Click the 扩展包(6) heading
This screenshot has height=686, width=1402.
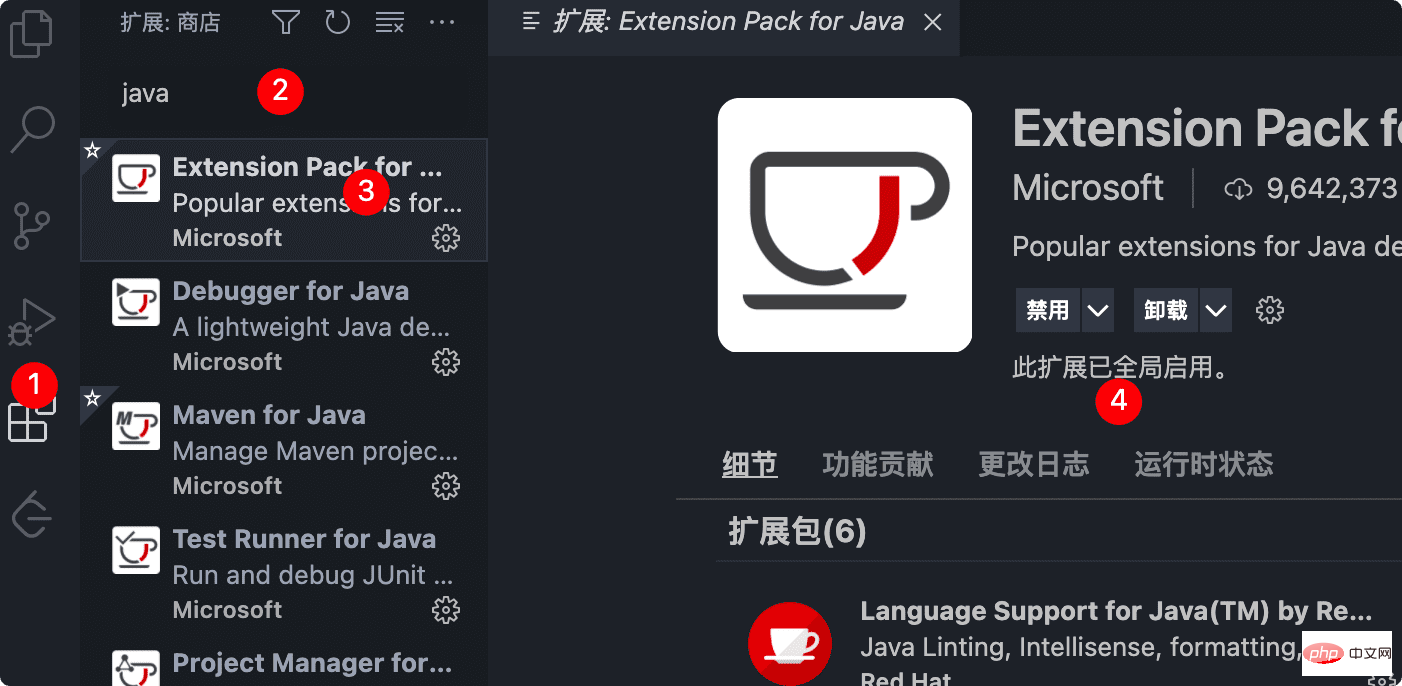797,531
